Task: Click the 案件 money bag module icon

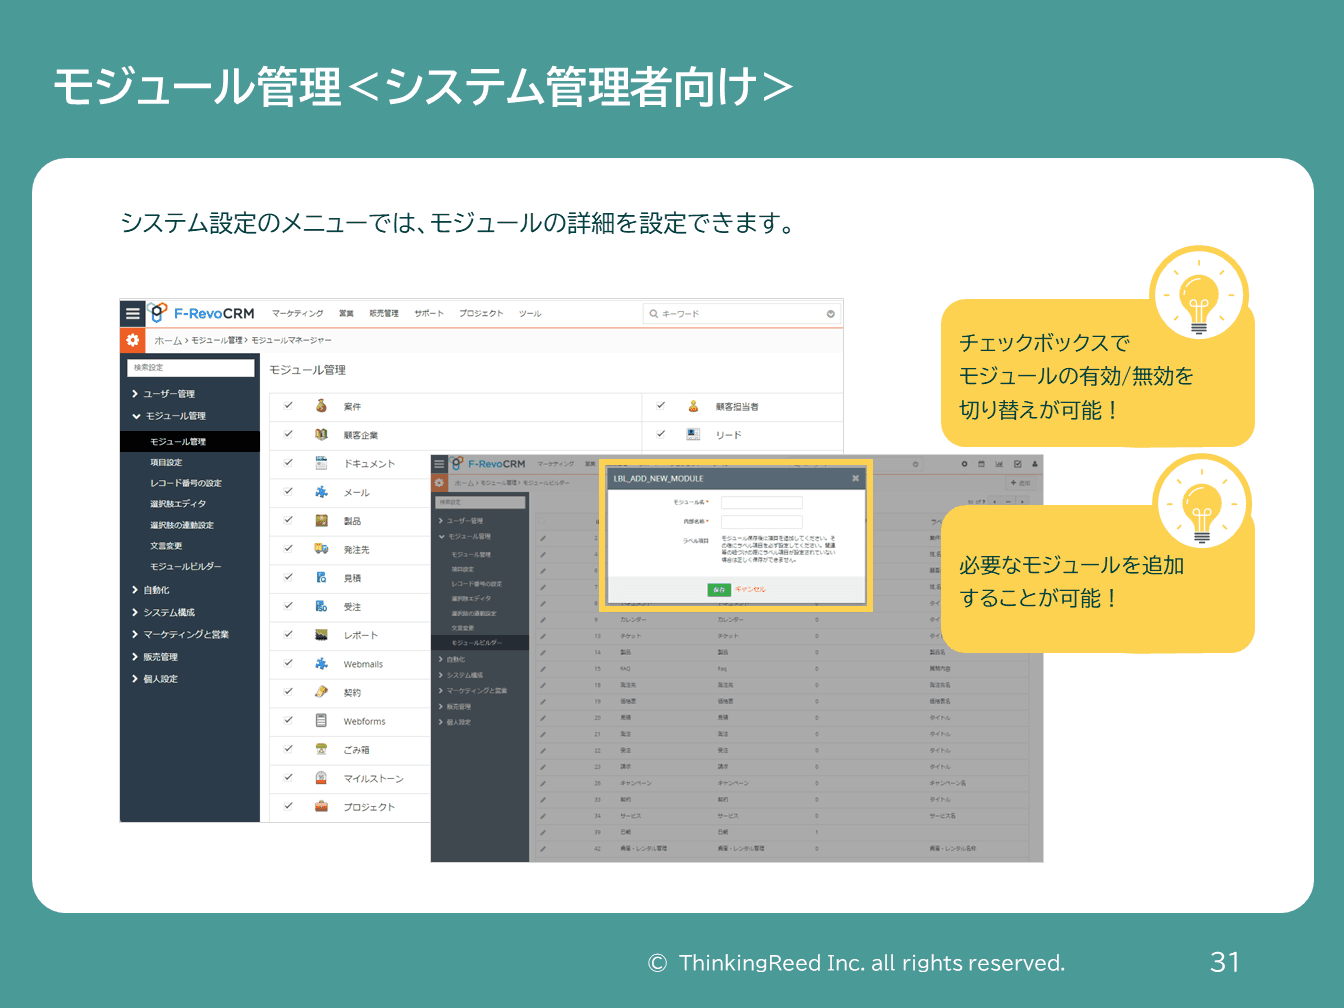Action: click(x=321, y=406)
